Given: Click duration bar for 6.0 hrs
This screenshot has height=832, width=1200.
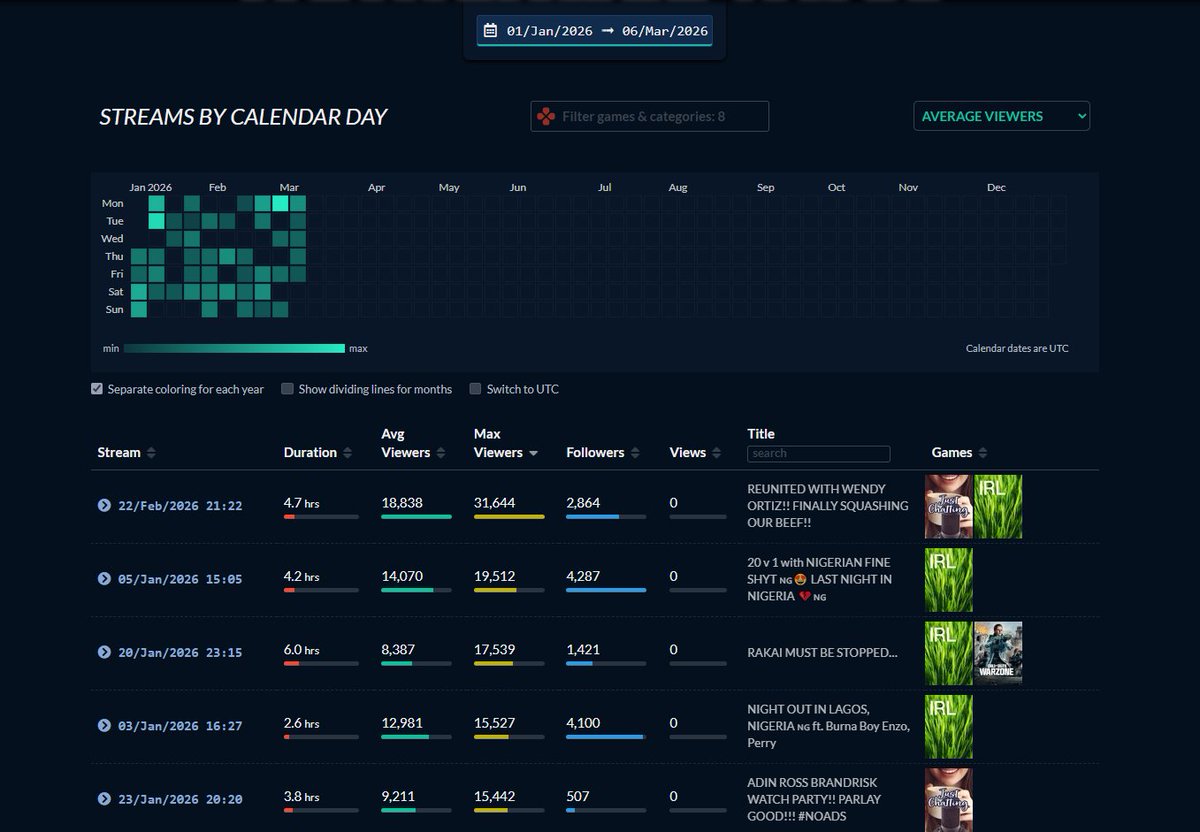Looking at the screenshot, I should [321, 663].
